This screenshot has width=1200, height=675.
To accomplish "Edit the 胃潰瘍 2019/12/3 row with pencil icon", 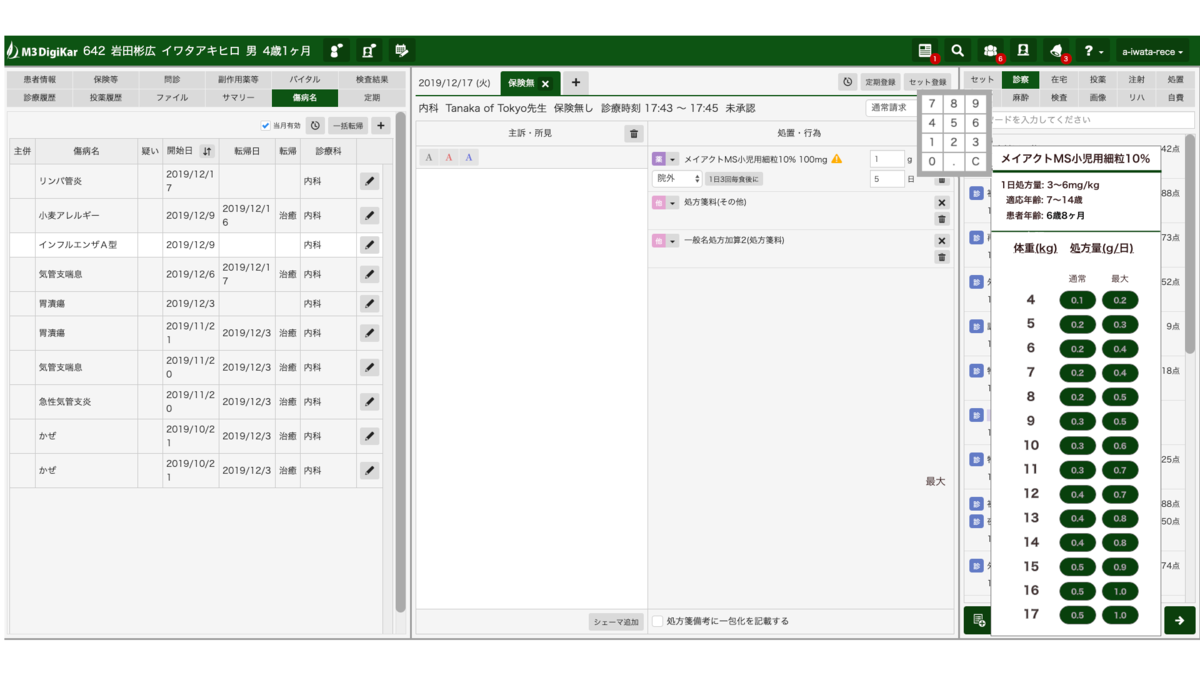I will tap(369, 303).
